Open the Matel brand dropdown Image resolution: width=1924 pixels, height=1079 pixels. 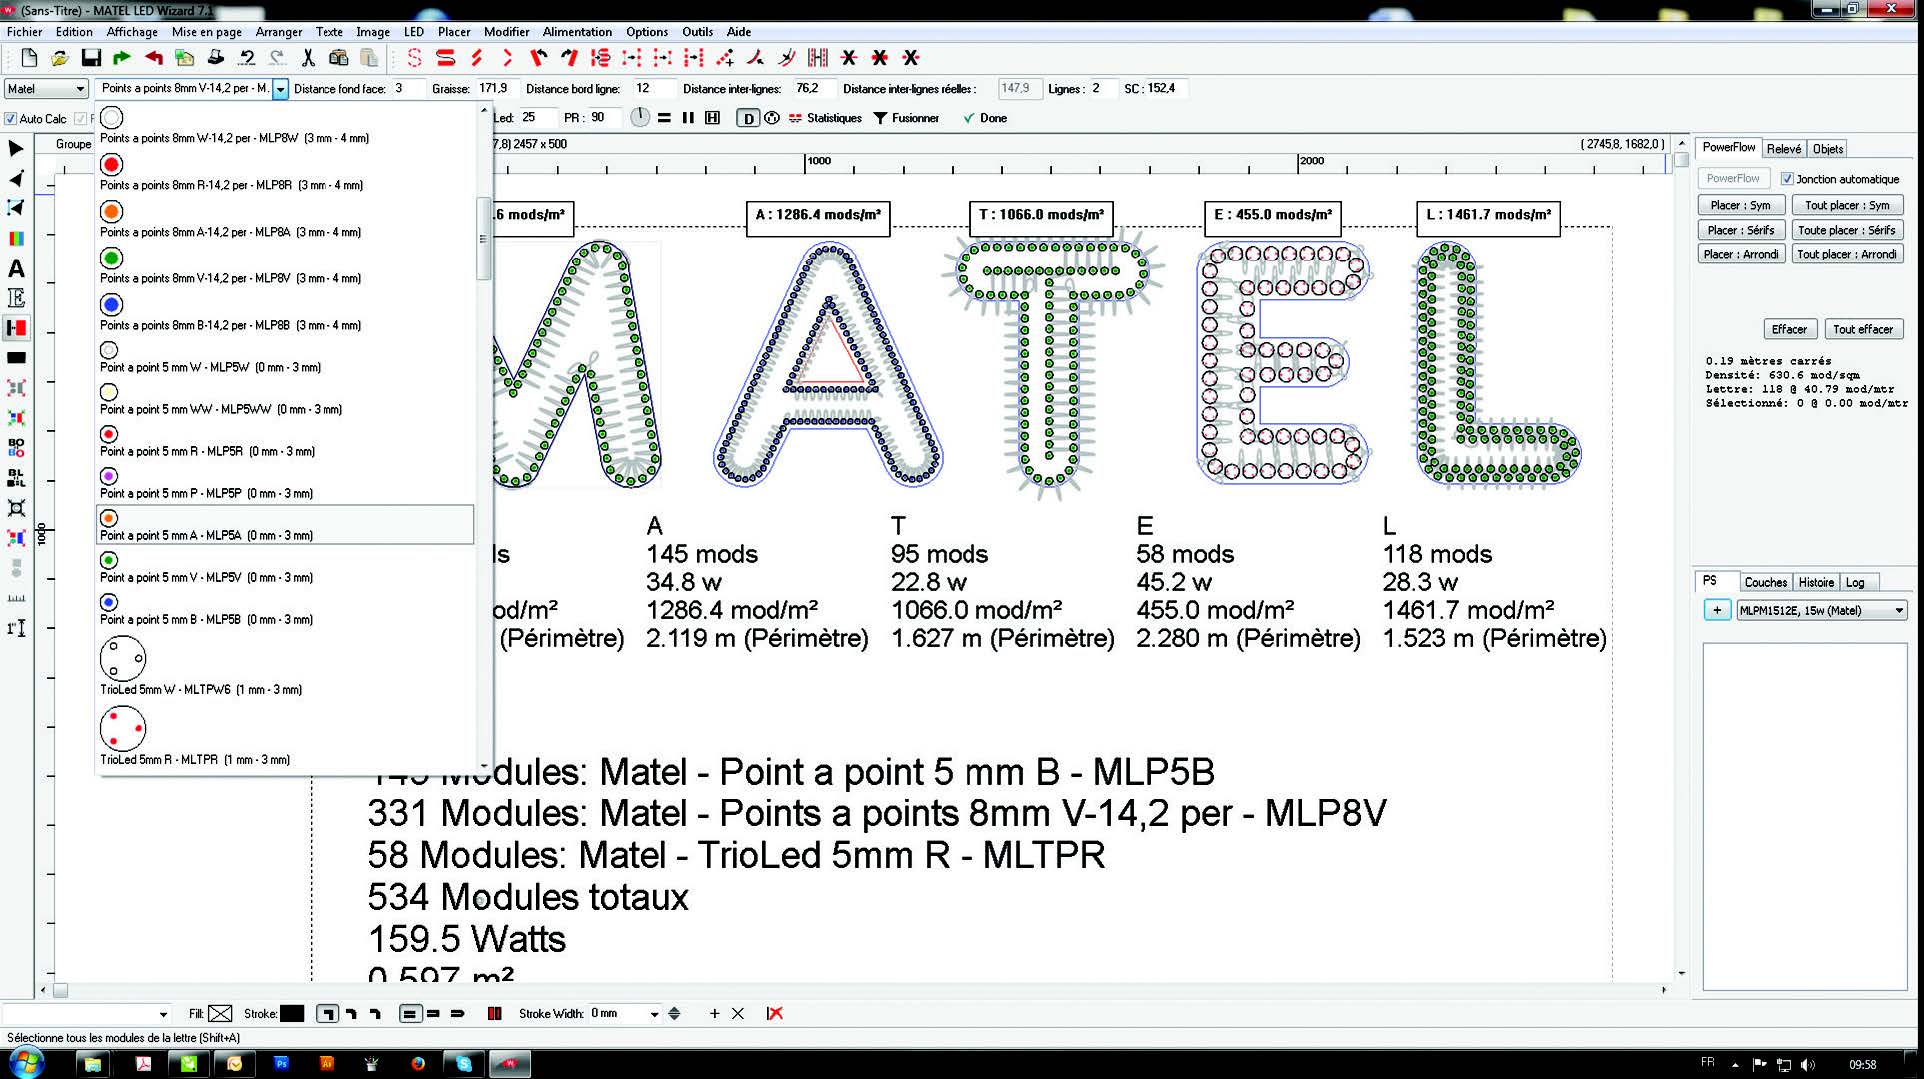pos(46,89)
